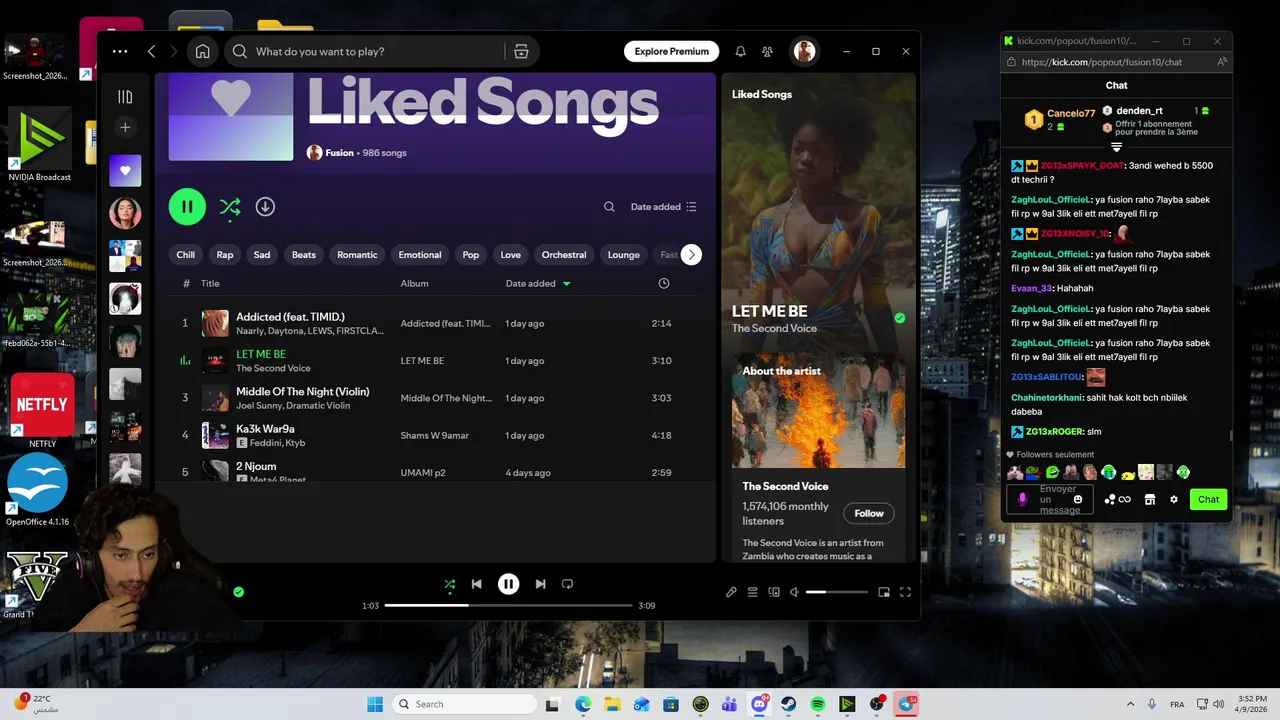1280x720 pixels.
Task: Click the purple microphone icon in Kick chat
Action: [1022, 499]
